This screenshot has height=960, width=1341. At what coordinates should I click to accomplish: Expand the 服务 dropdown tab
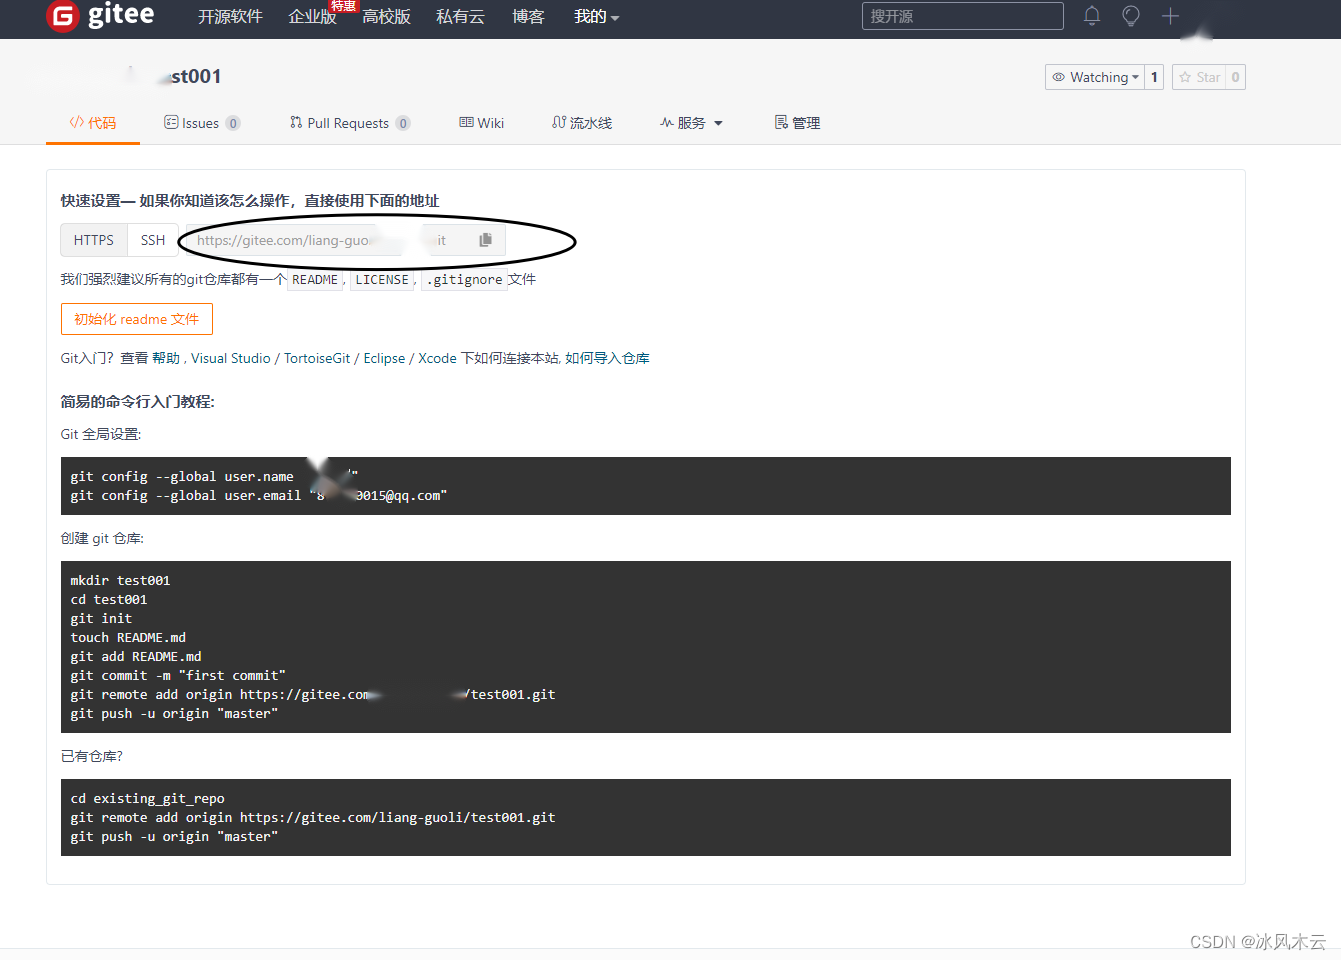pos(691,123)
